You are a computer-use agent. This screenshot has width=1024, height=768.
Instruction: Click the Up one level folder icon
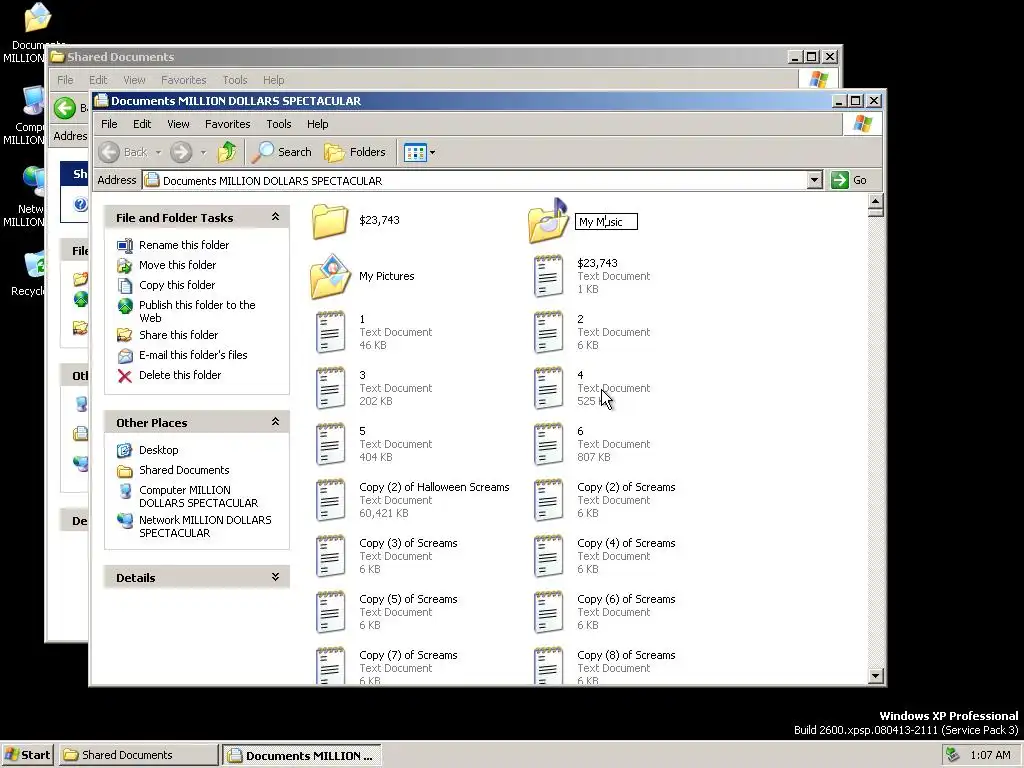coord(227,152)
